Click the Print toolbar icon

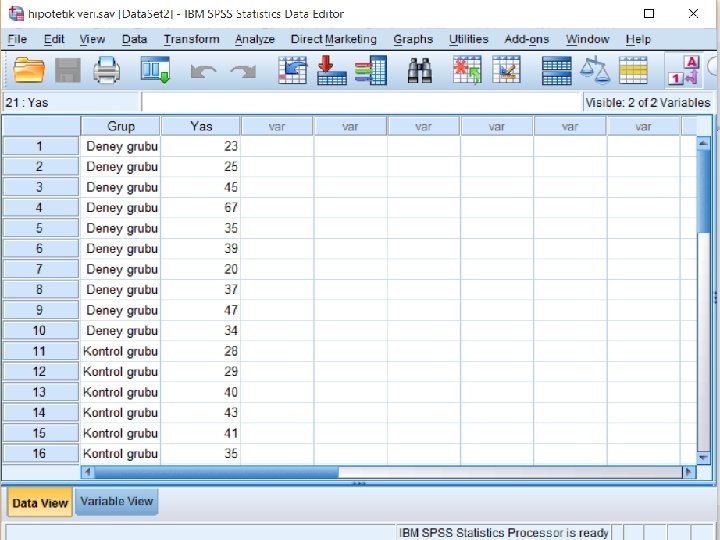click(x=107, y=70)
